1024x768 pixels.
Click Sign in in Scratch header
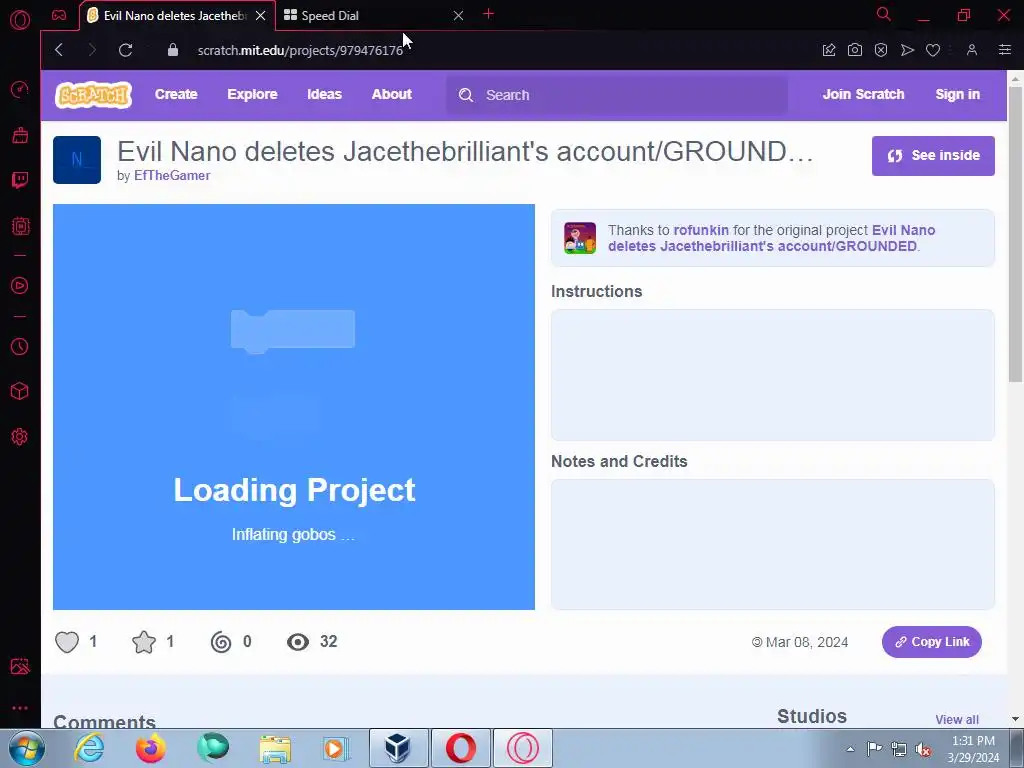[x=957, y=94]
